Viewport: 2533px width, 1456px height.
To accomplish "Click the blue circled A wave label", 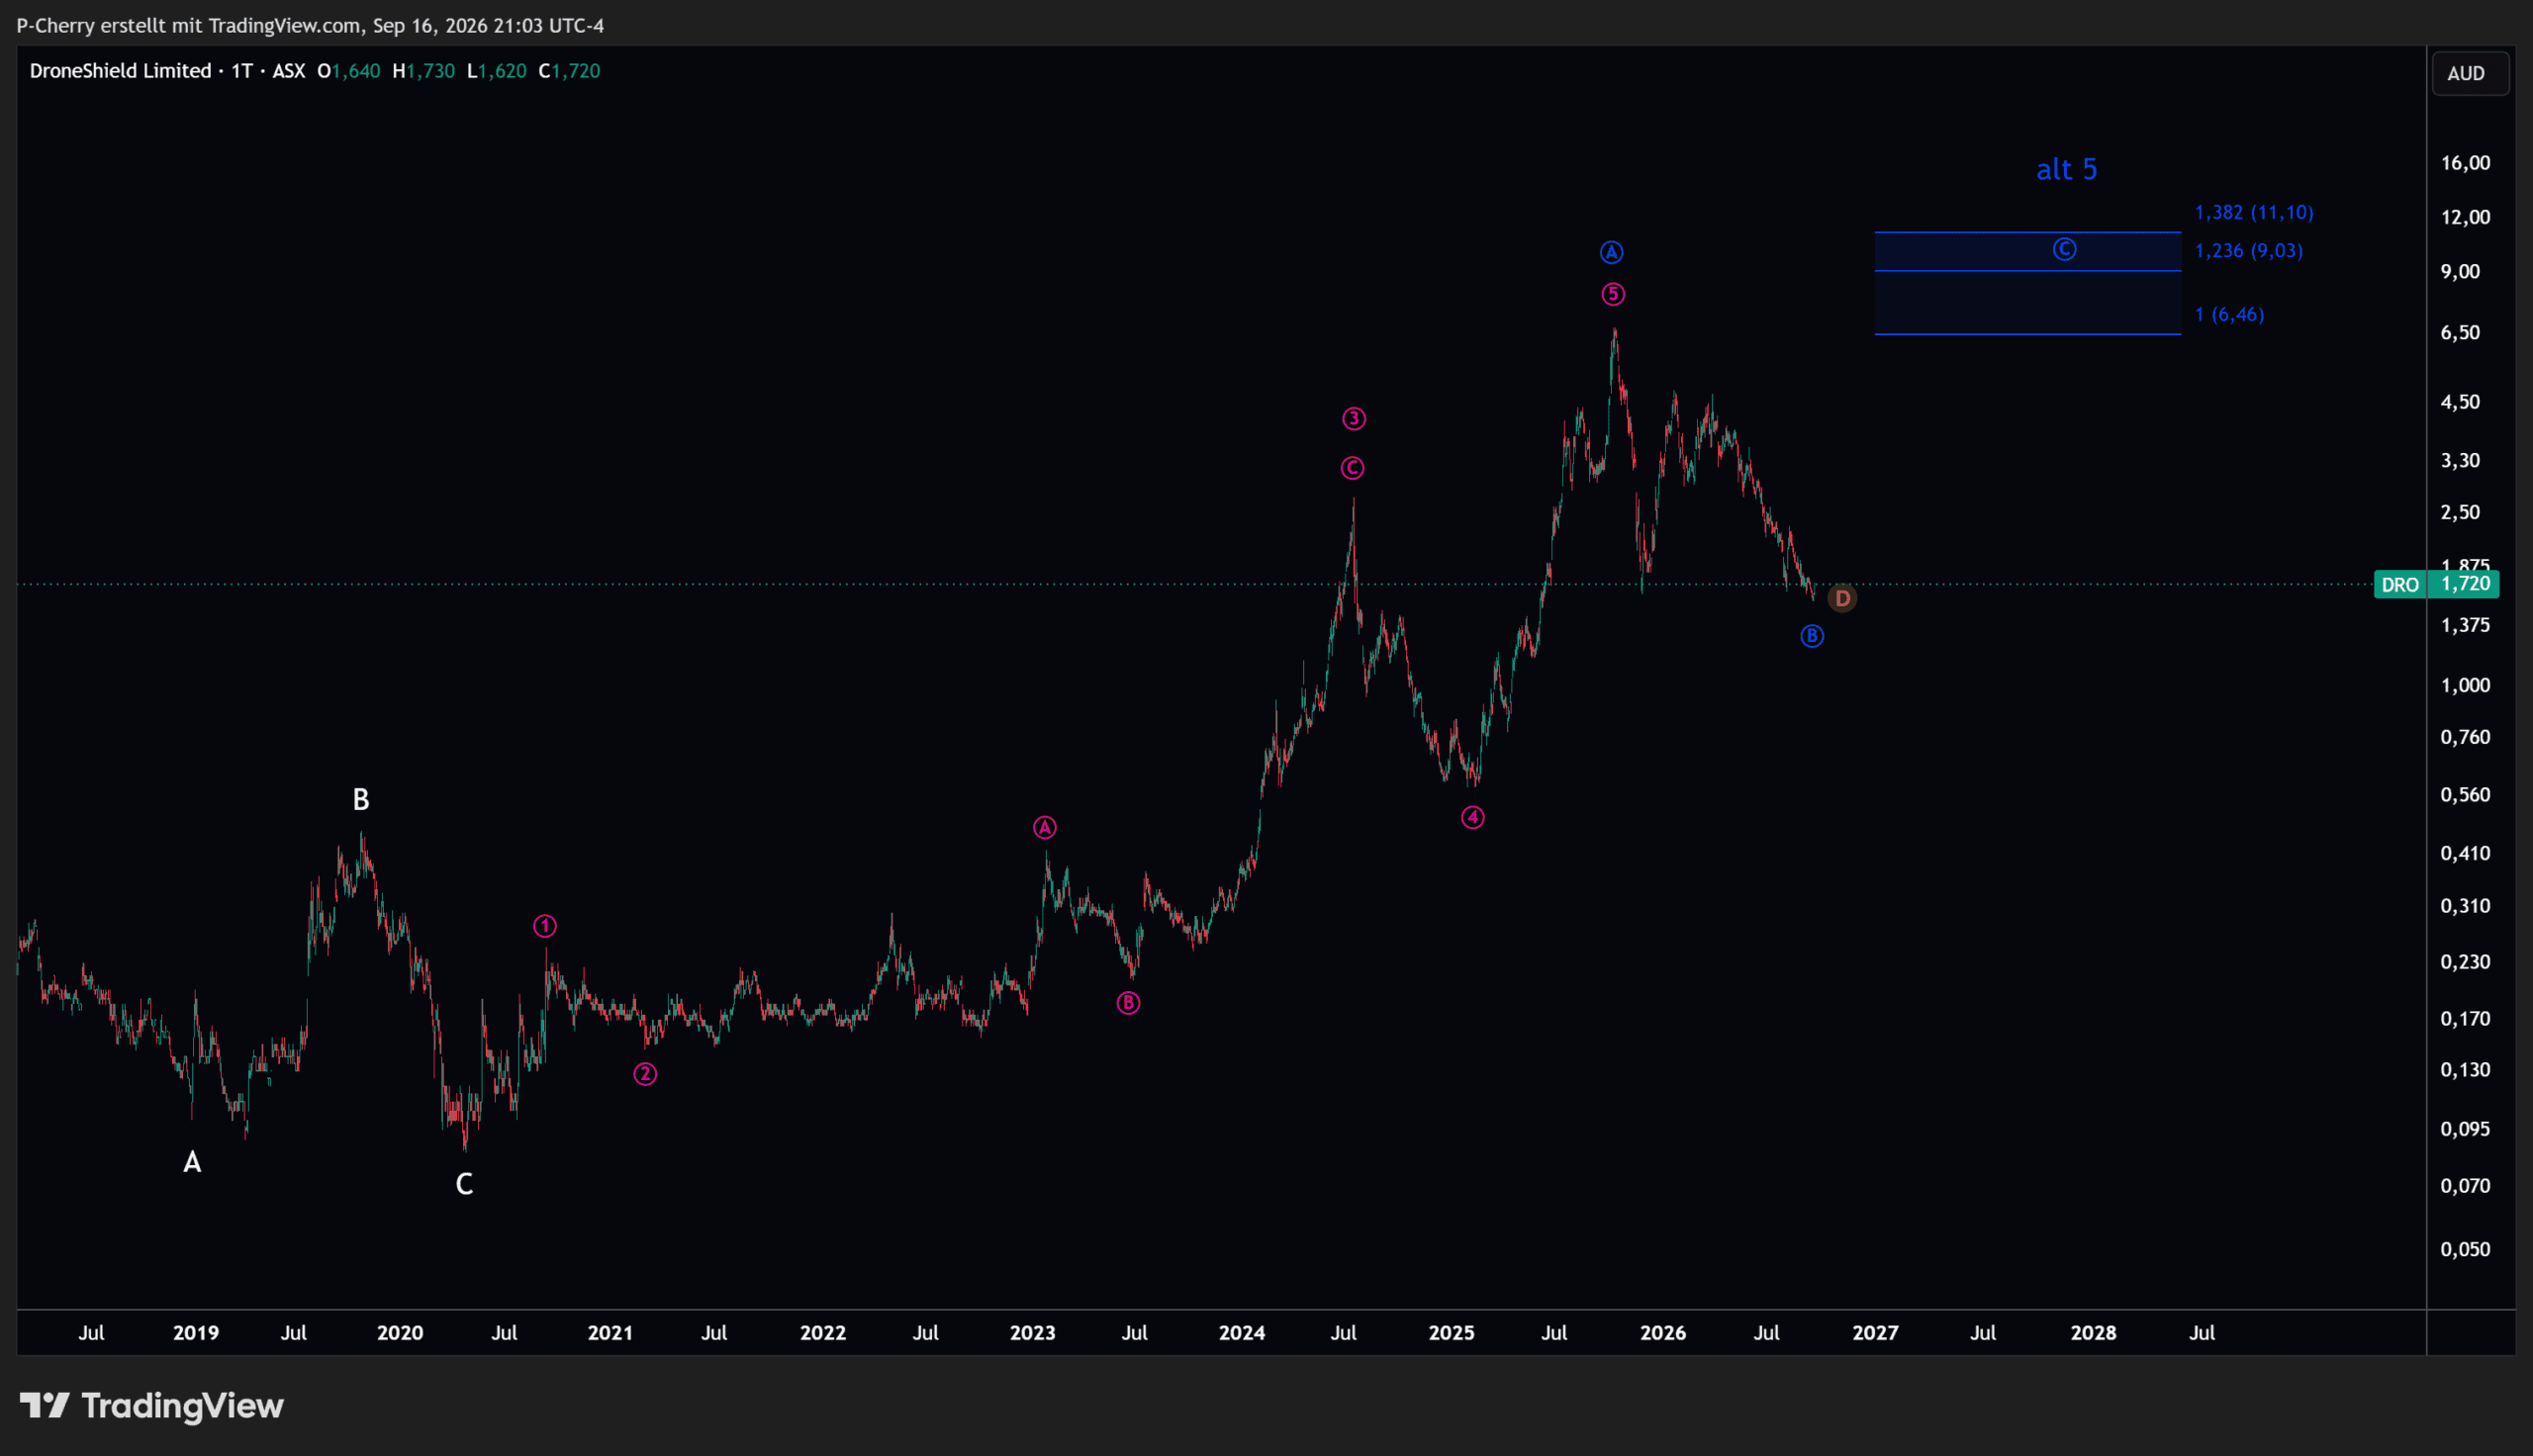I will tap(1611, 252).
